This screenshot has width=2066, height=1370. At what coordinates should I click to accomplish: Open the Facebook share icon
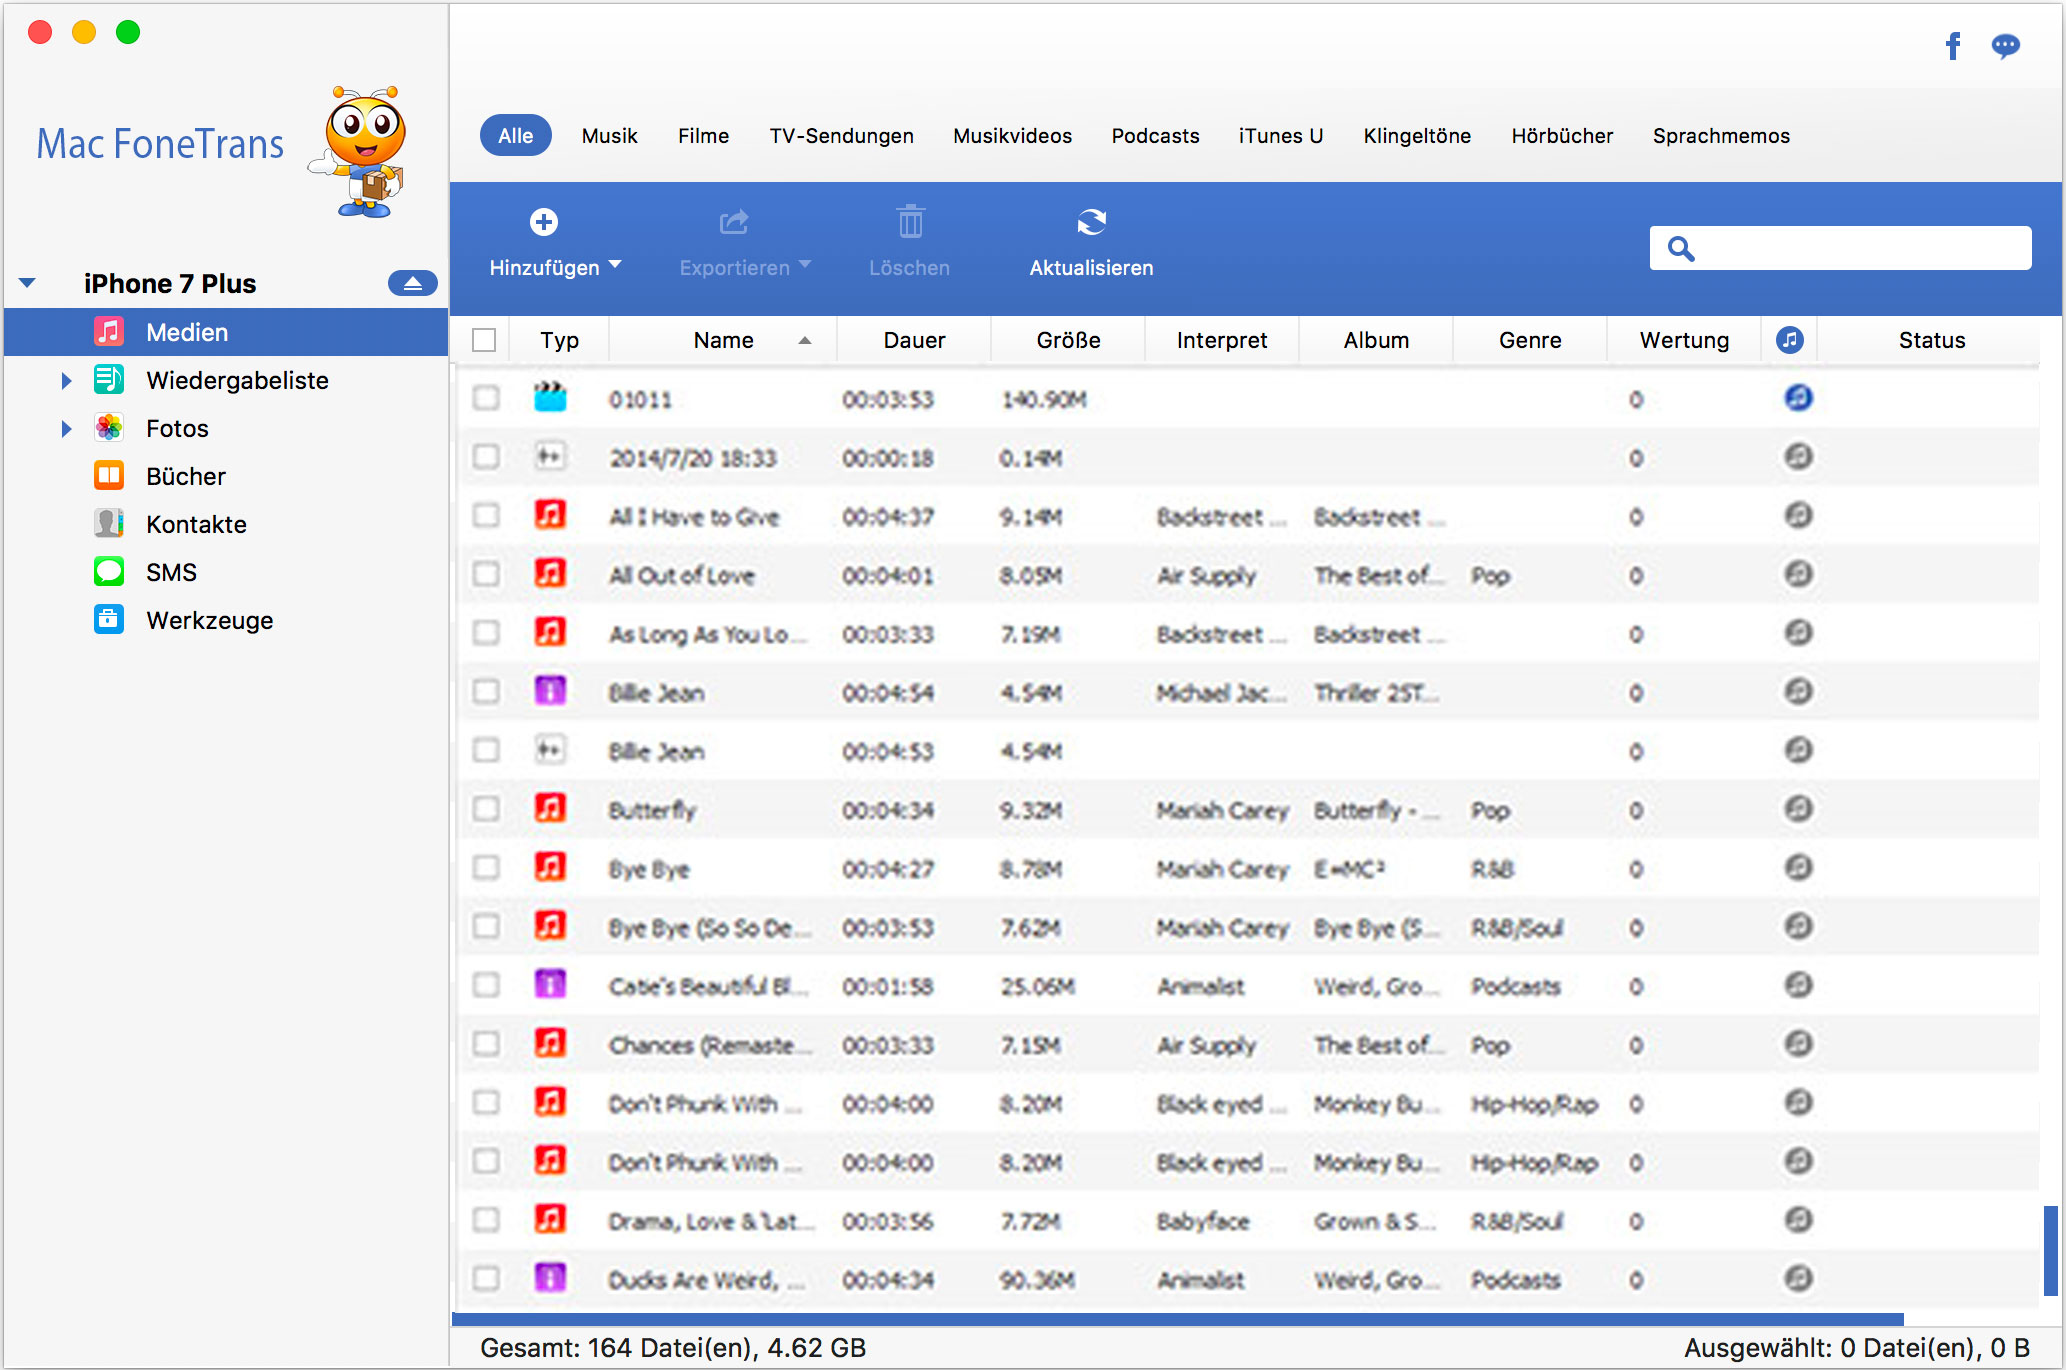tap(1952, 46)
